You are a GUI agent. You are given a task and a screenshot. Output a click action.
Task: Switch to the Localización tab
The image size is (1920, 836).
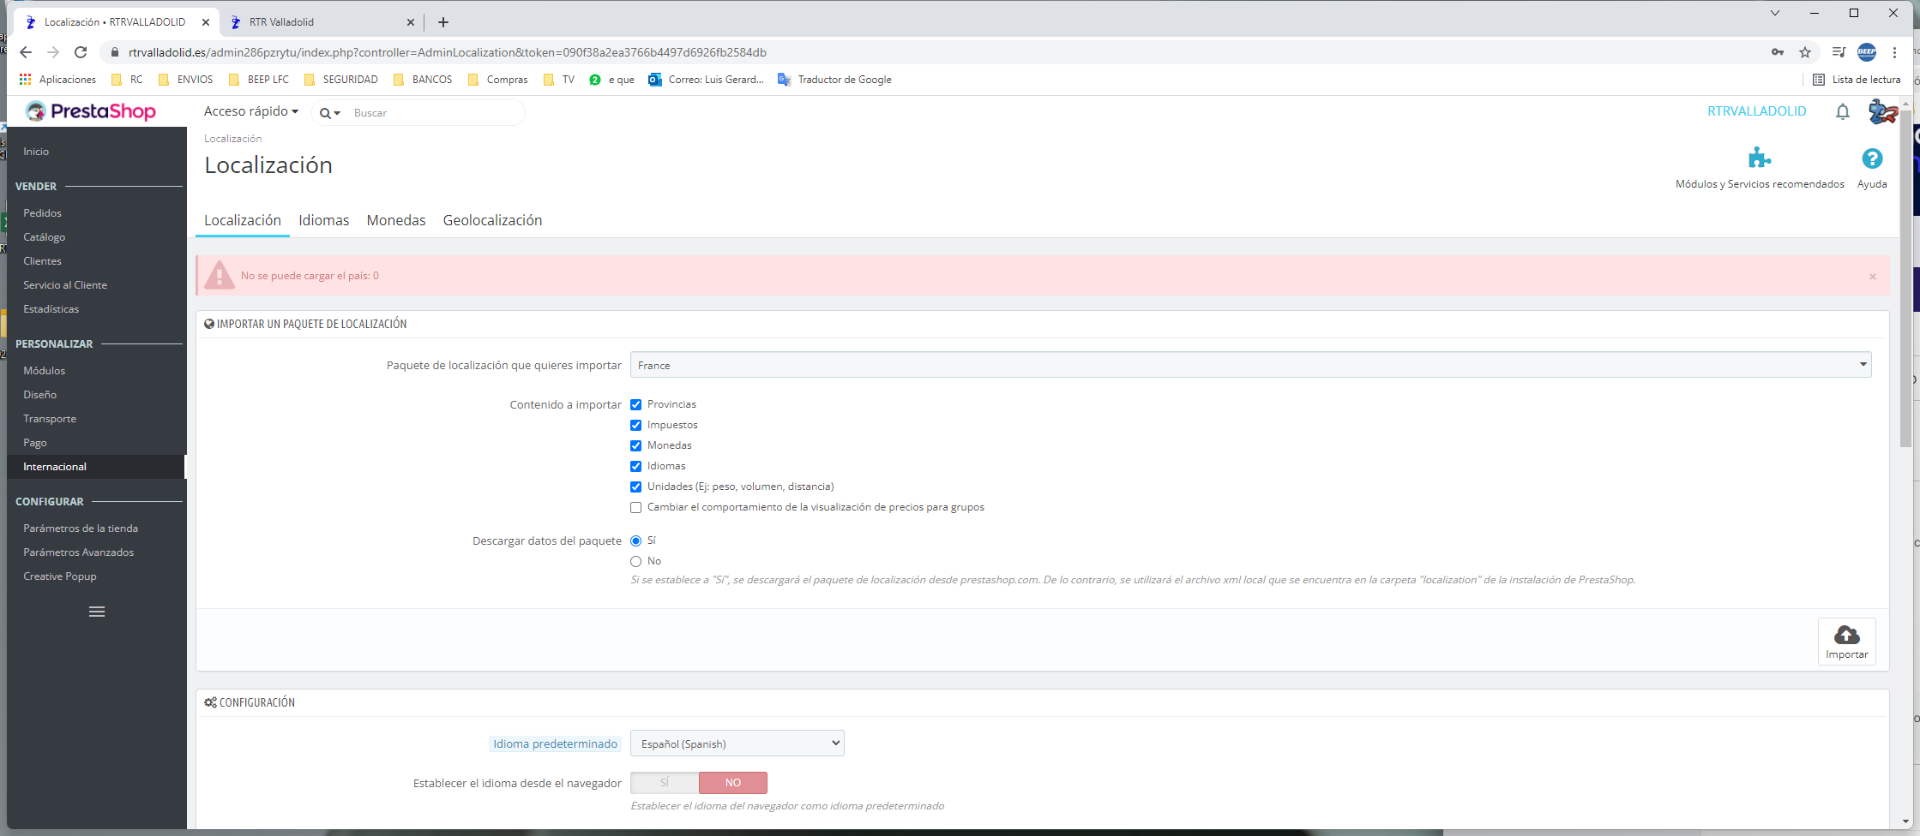(243, 220)
